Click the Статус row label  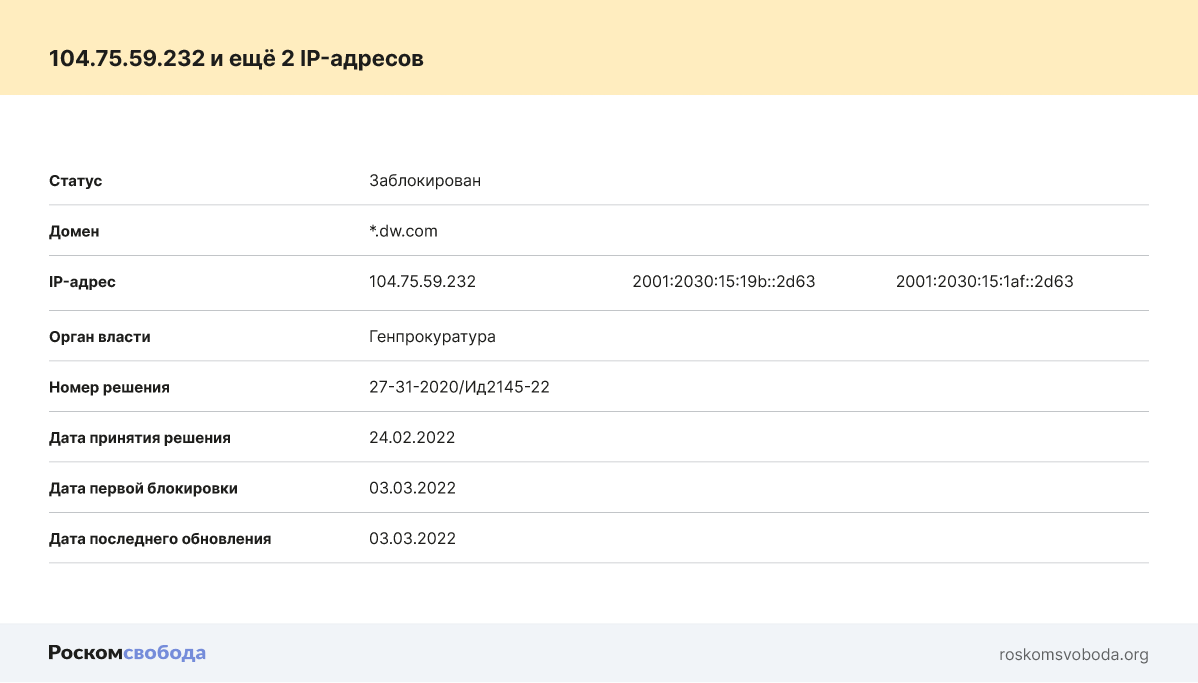click(76, 181)
